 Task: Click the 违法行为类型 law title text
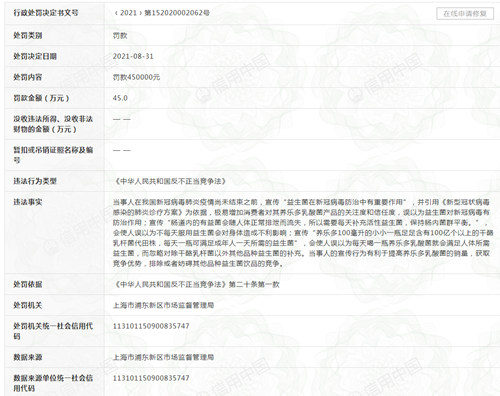point(170,181)
